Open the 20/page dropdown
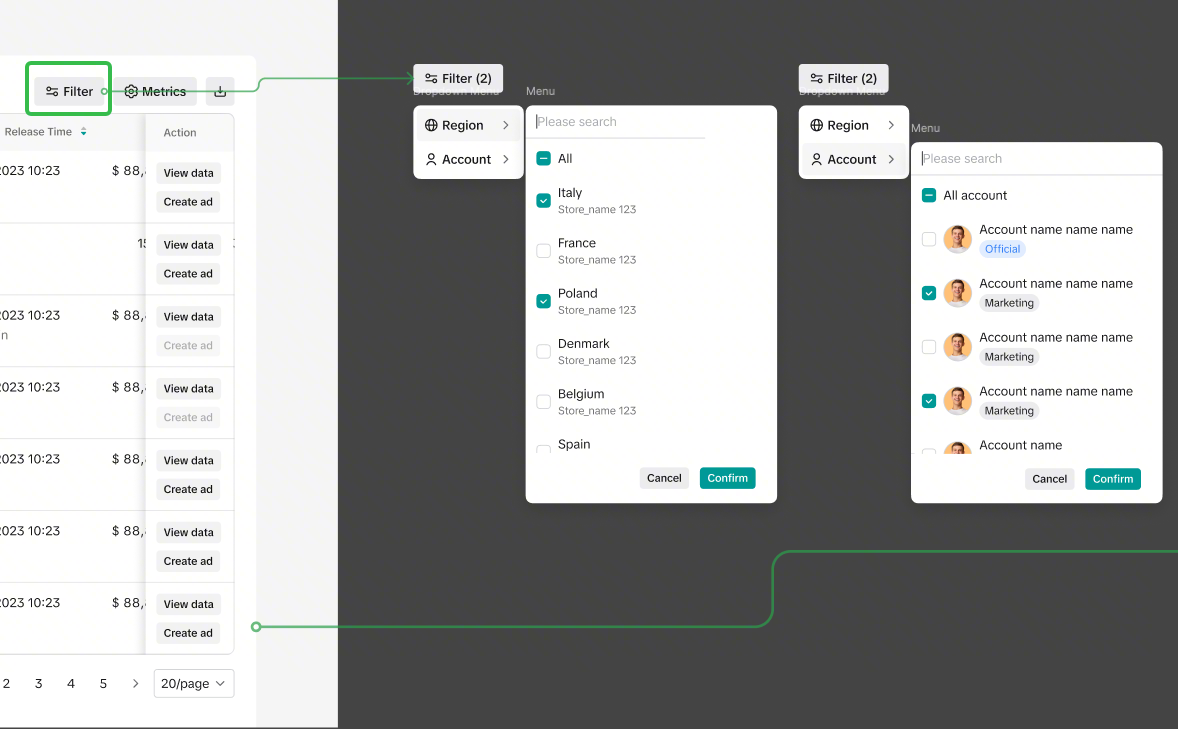1178x729 pixels. 194,684
